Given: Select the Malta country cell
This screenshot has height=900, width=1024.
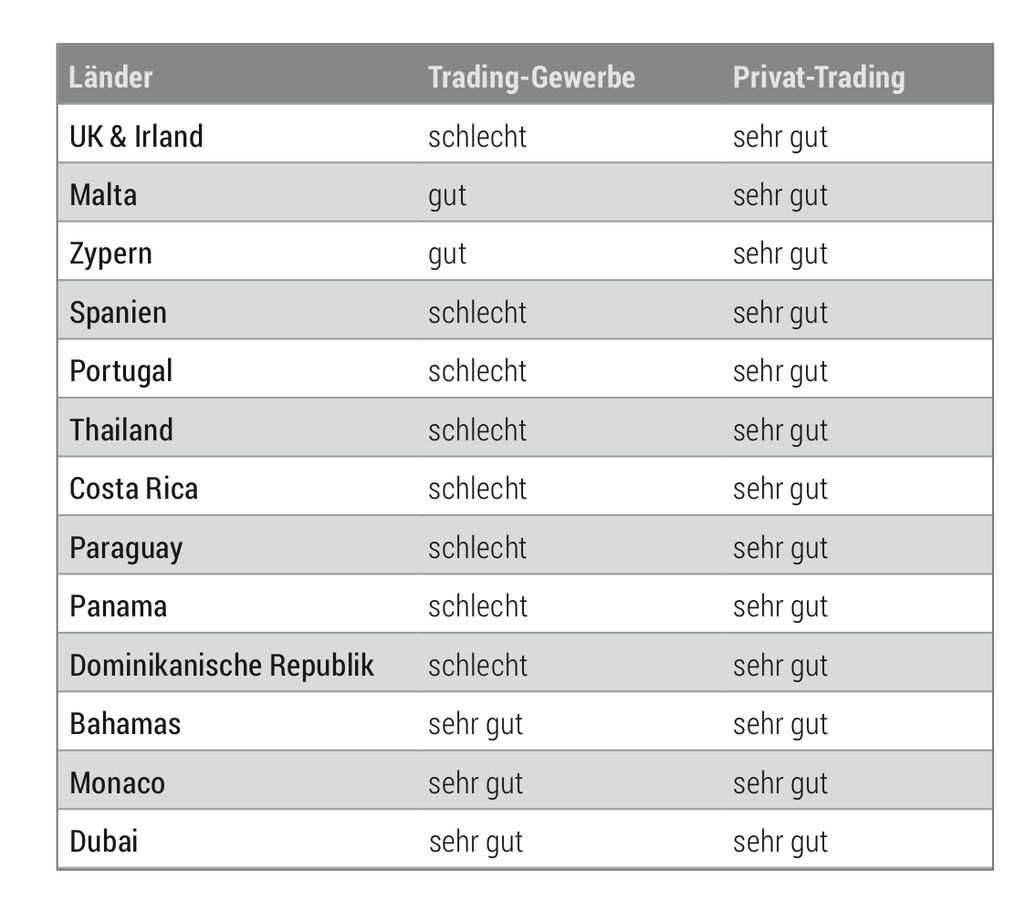Looking at the screenshot, I should (x=103, y=195).
